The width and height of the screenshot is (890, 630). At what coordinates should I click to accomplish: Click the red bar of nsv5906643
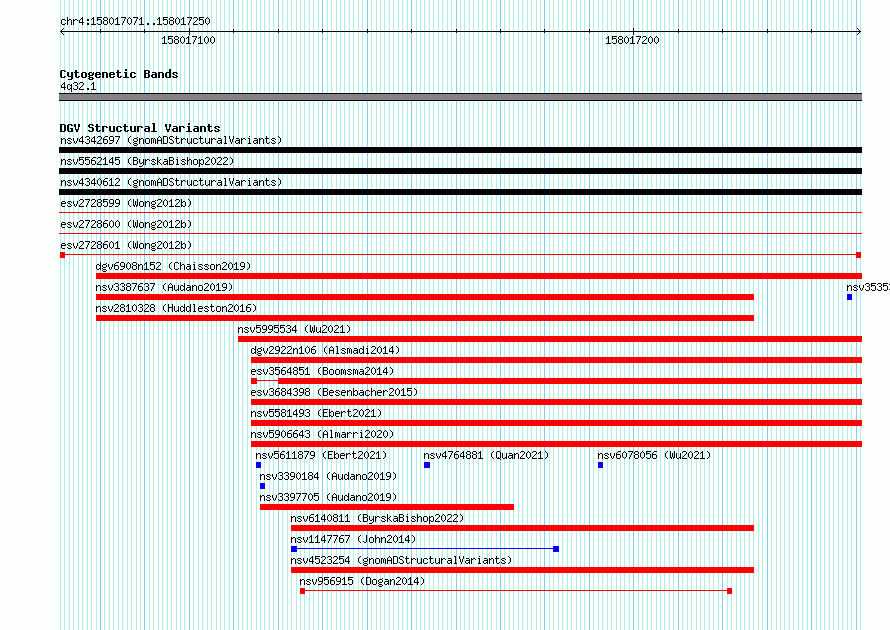tap(556, 444)
